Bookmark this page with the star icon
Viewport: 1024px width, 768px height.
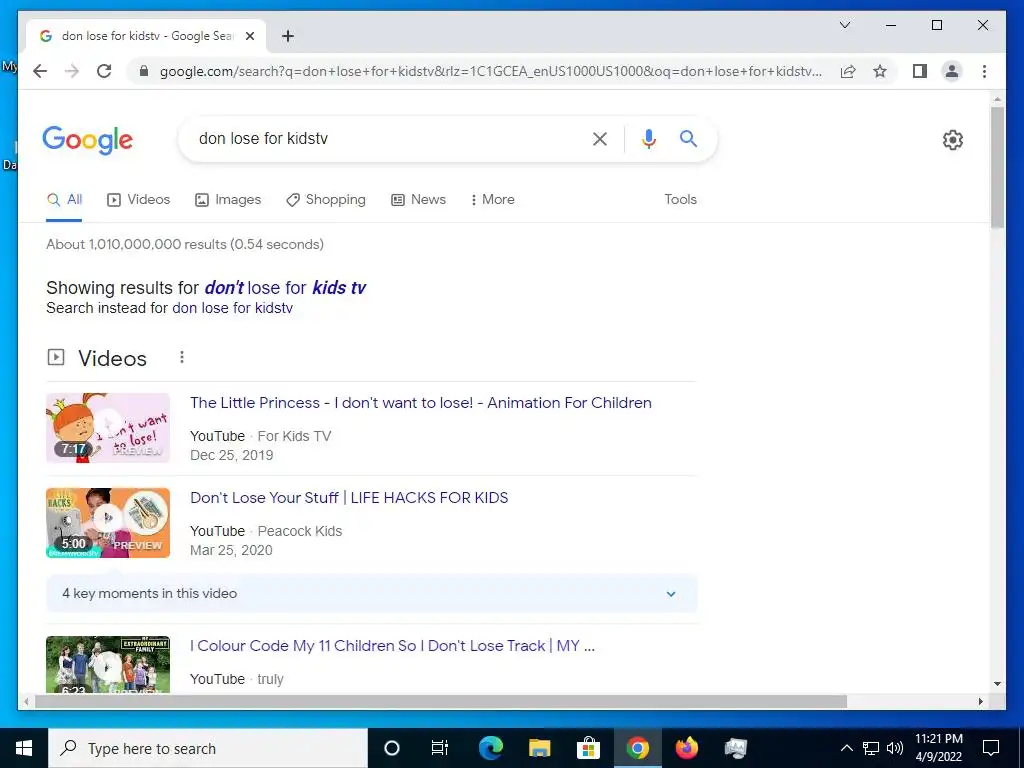(x=880, y=71)
